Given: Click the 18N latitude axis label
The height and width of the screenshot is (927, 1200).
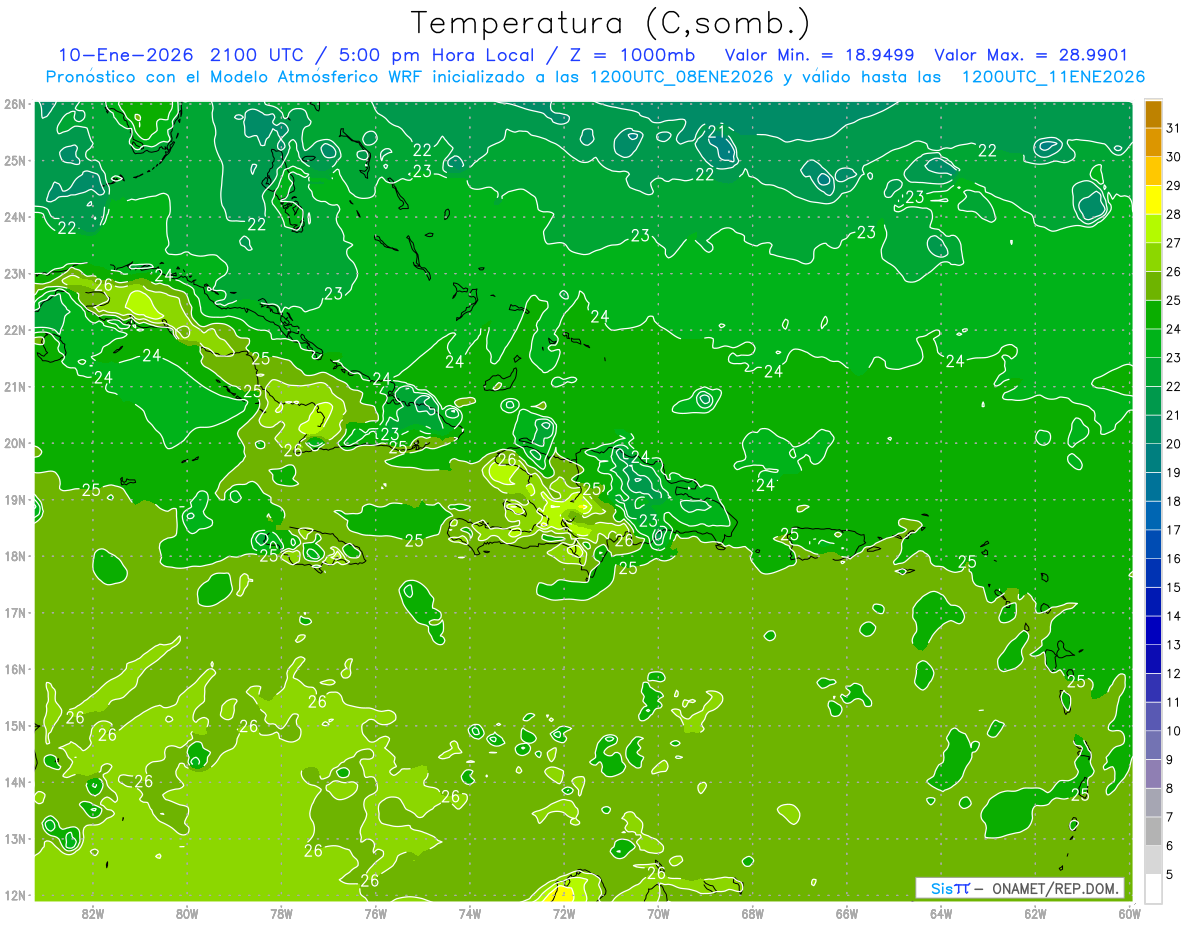Looking at the screenshot, I should [x=14, y=556].
